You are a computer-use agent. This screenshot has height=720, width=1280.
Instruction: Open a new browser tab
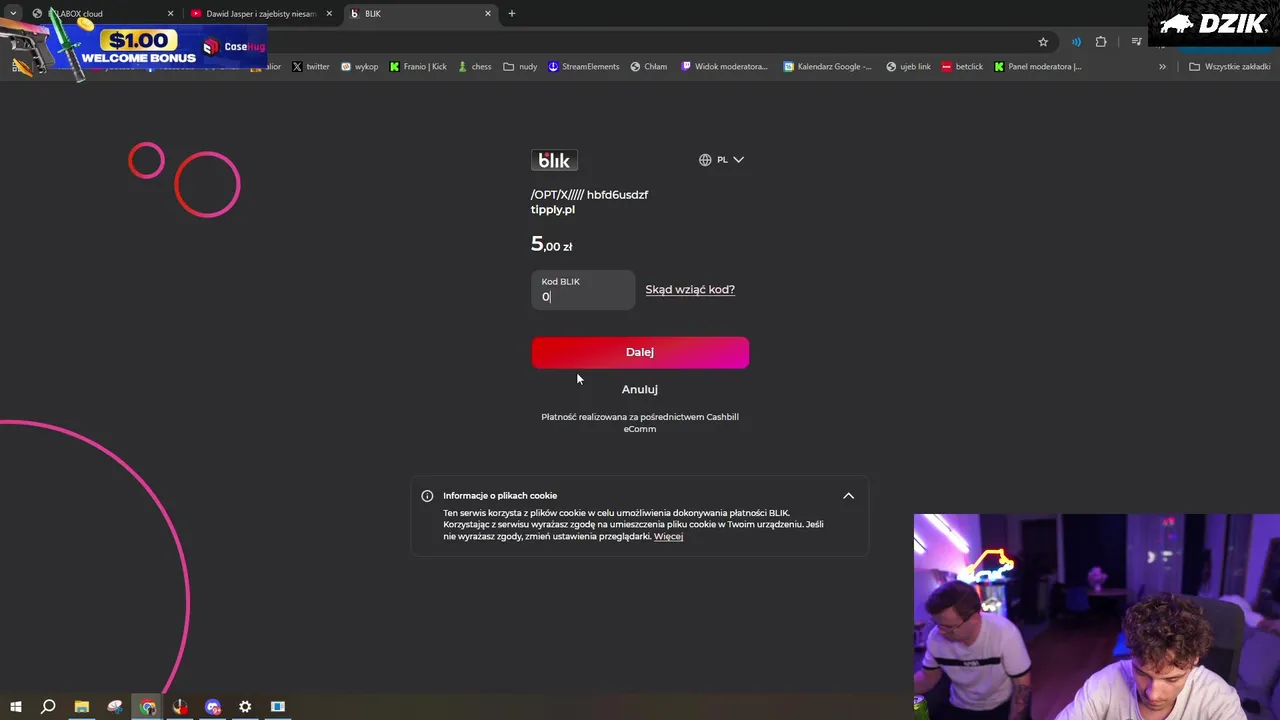512,14
